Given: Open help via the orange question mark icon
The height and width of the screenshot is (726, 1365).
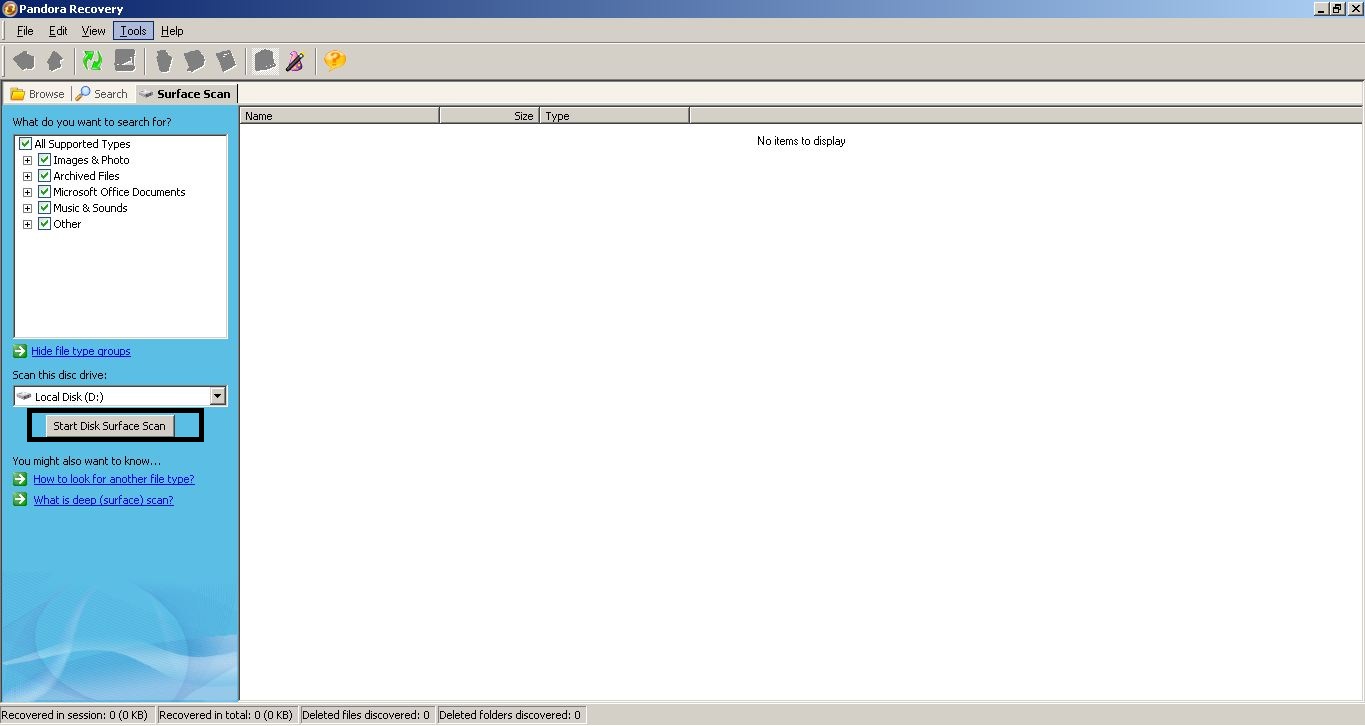Looking at the screenshot, I should click(335, 61).
